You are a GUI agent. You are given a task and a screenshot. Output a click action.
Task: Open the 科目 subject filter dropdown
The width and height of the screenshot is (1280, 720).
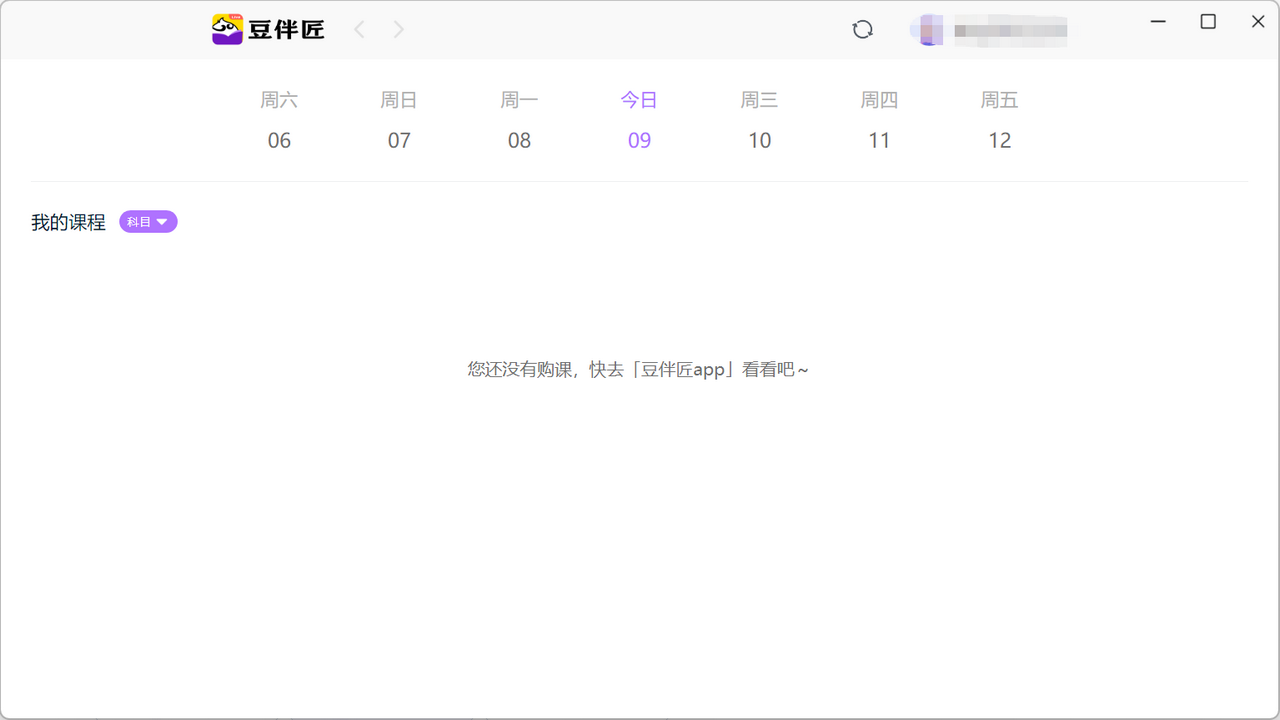pyautogui.click(x=147, y=221)
